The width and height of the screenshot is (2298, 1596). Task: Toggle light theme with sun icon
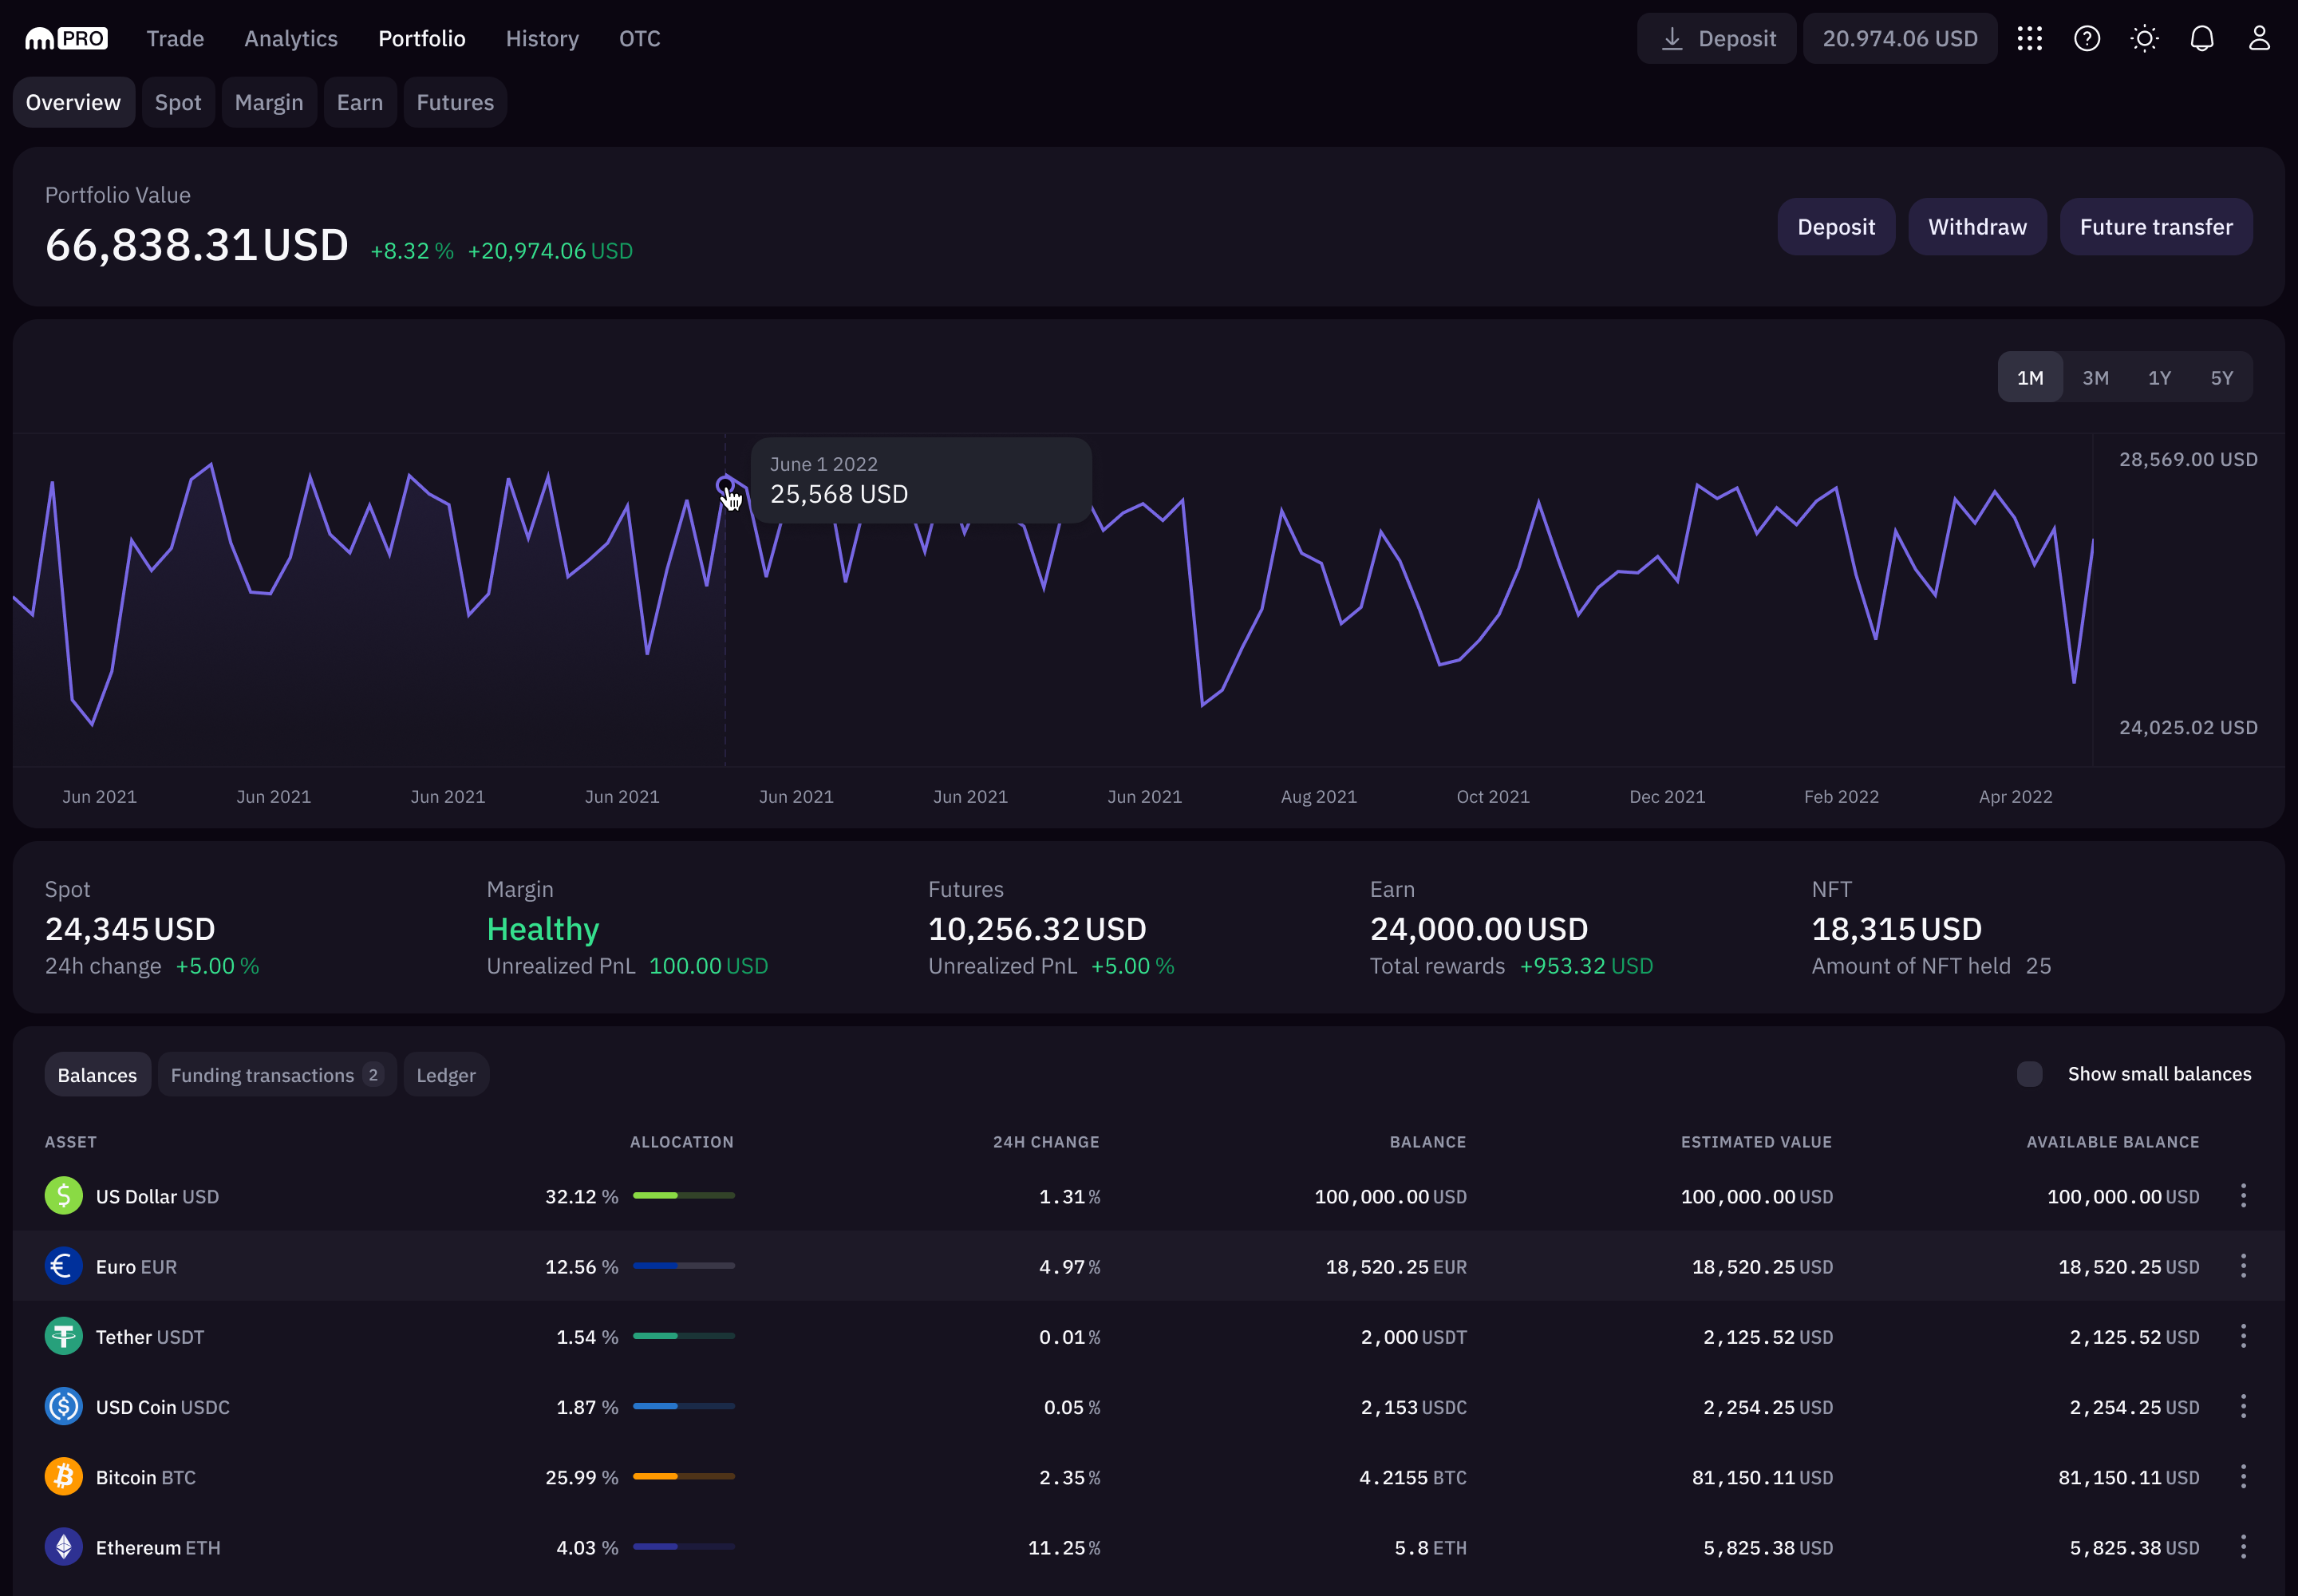click(2144, 39)
